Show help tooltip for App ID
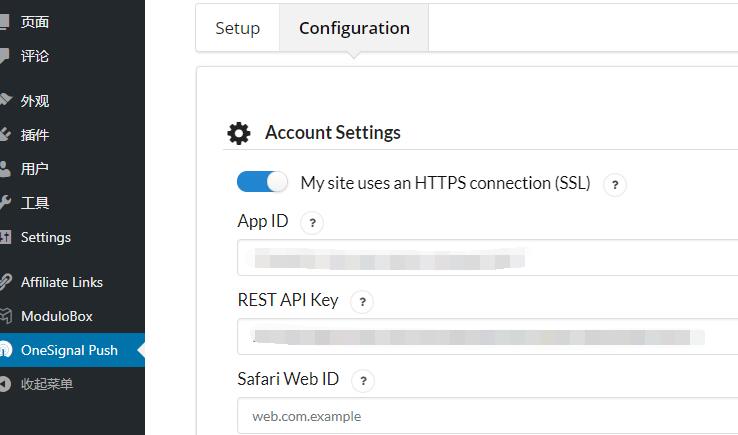This screenshot has height=435, width=738. (312, 223)
